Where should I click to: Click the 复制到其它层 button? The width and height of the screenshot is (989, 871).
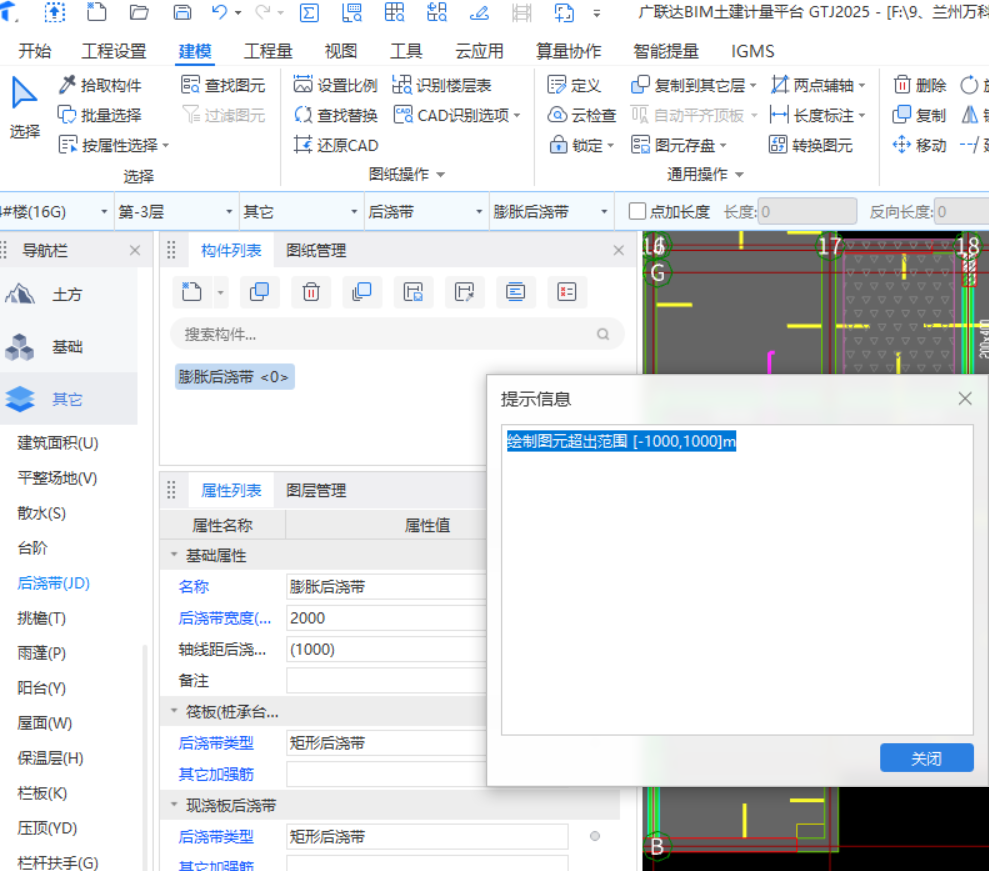[693, 85]
